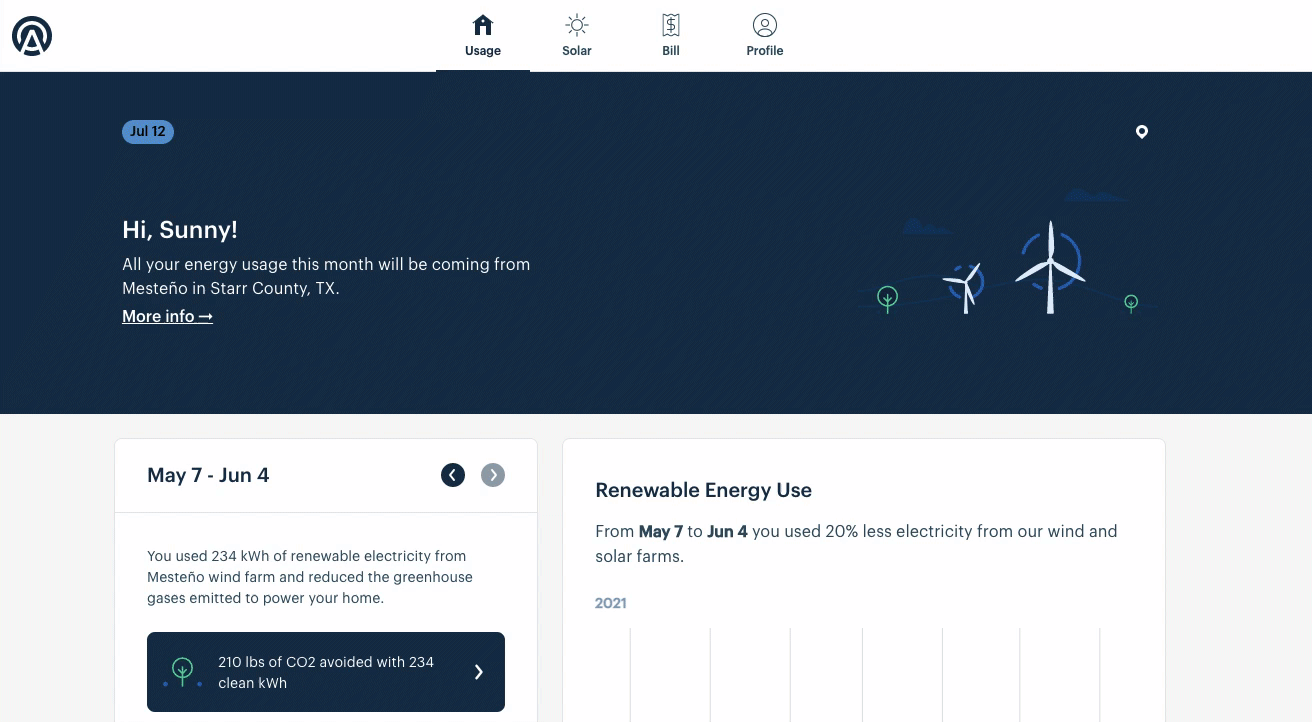1312x722 pixels.
Task: Click the large wind turbine illustration
Action: click(1050, 267)
